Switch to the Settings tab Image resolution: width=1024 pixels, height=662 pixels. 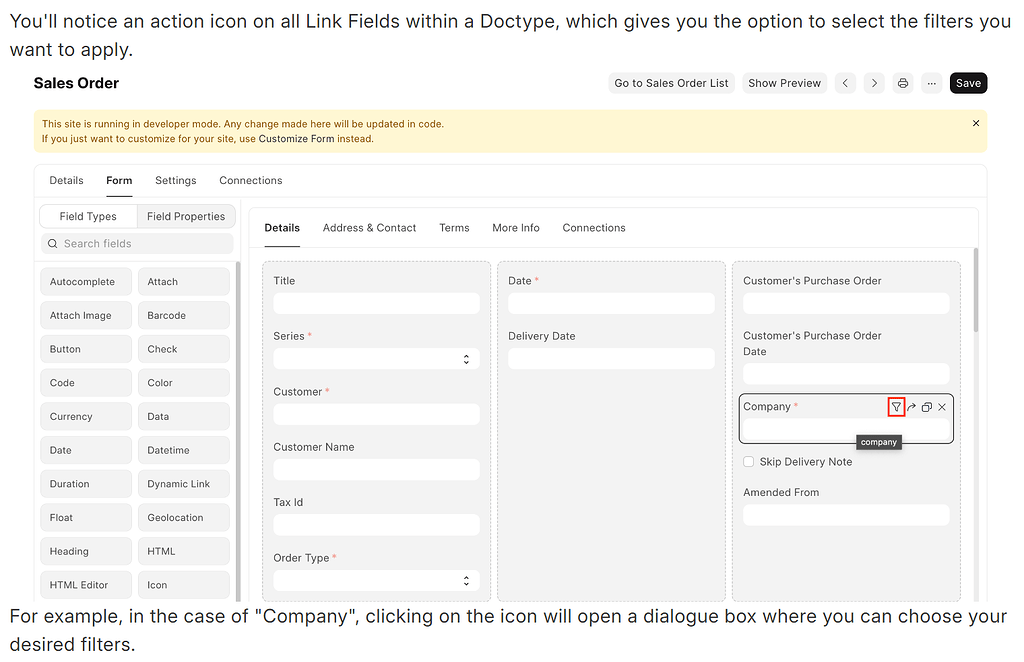[175, 180]
